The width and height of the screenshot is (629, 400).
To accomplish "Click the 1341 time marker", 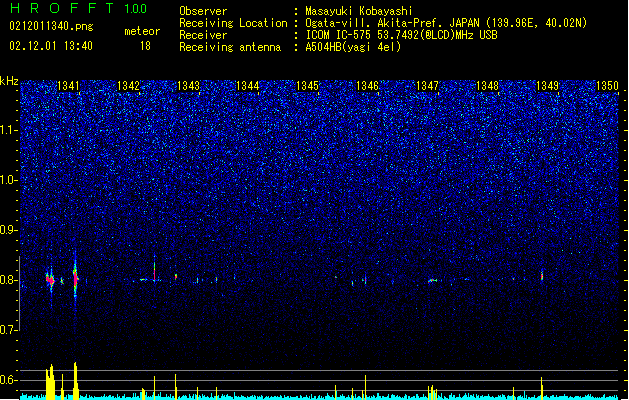I will point(68,86).
